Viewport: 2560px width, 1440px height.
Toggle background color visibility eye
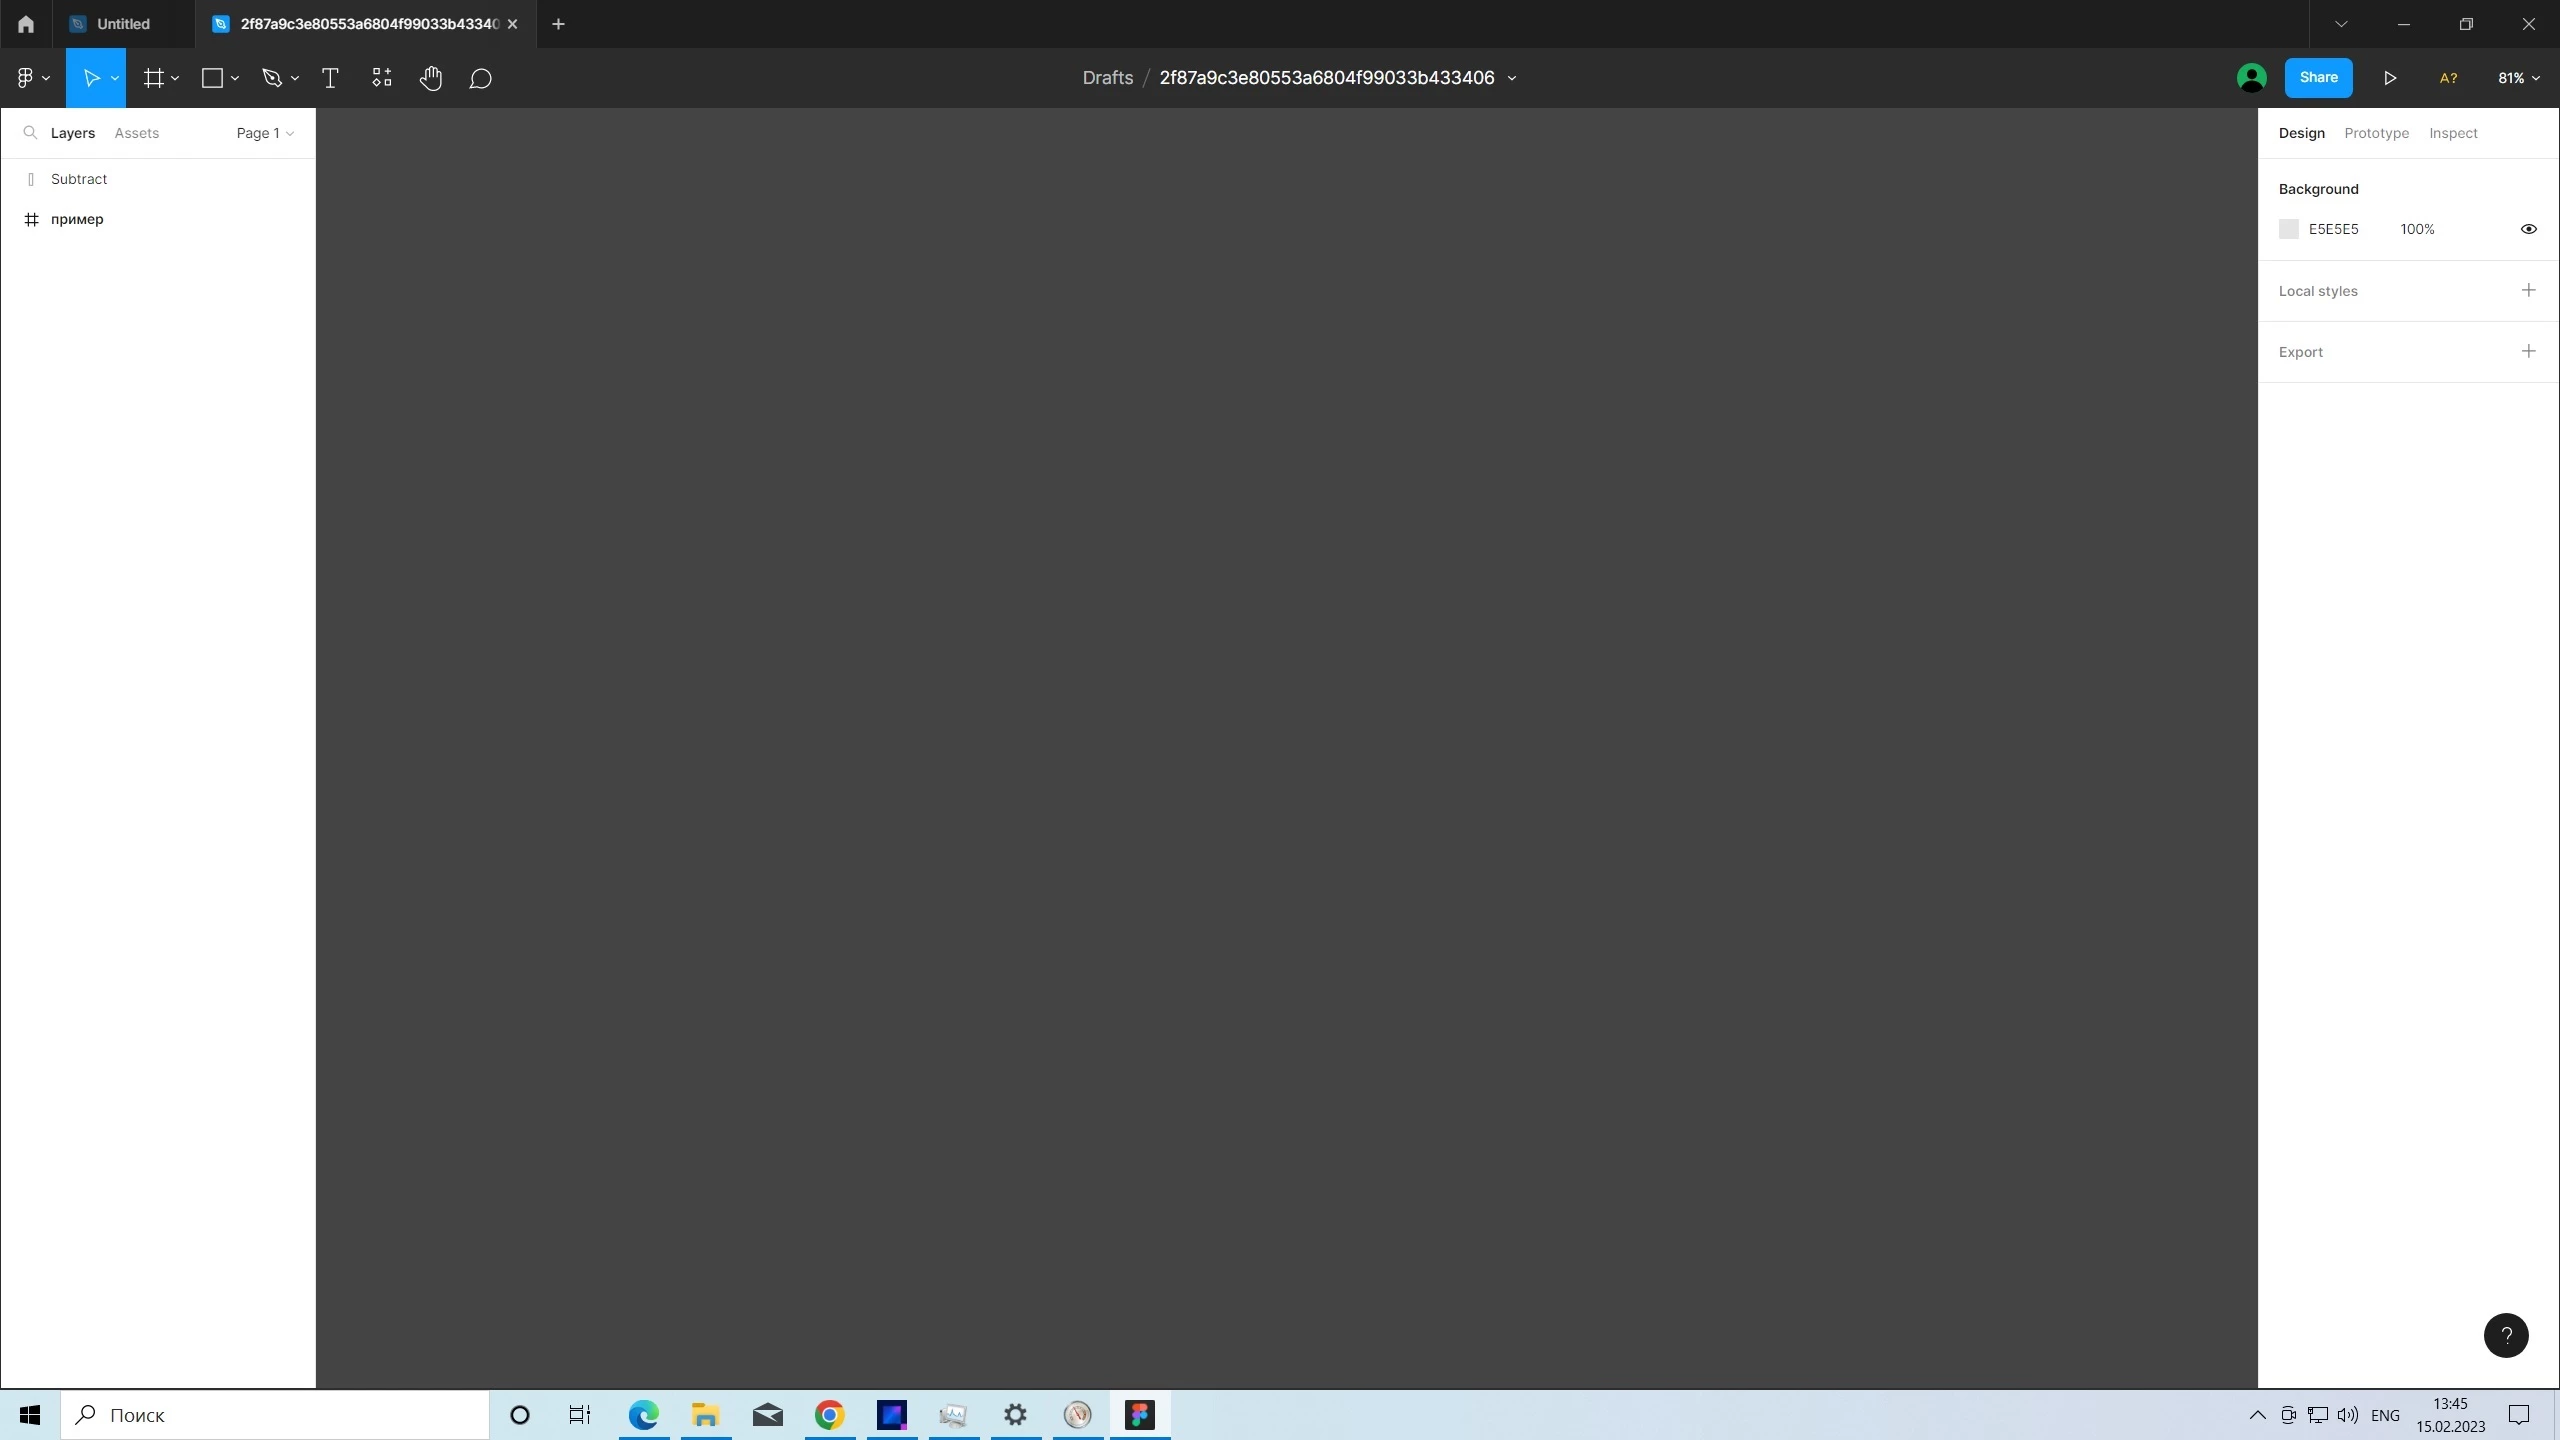click(2528, 229)
